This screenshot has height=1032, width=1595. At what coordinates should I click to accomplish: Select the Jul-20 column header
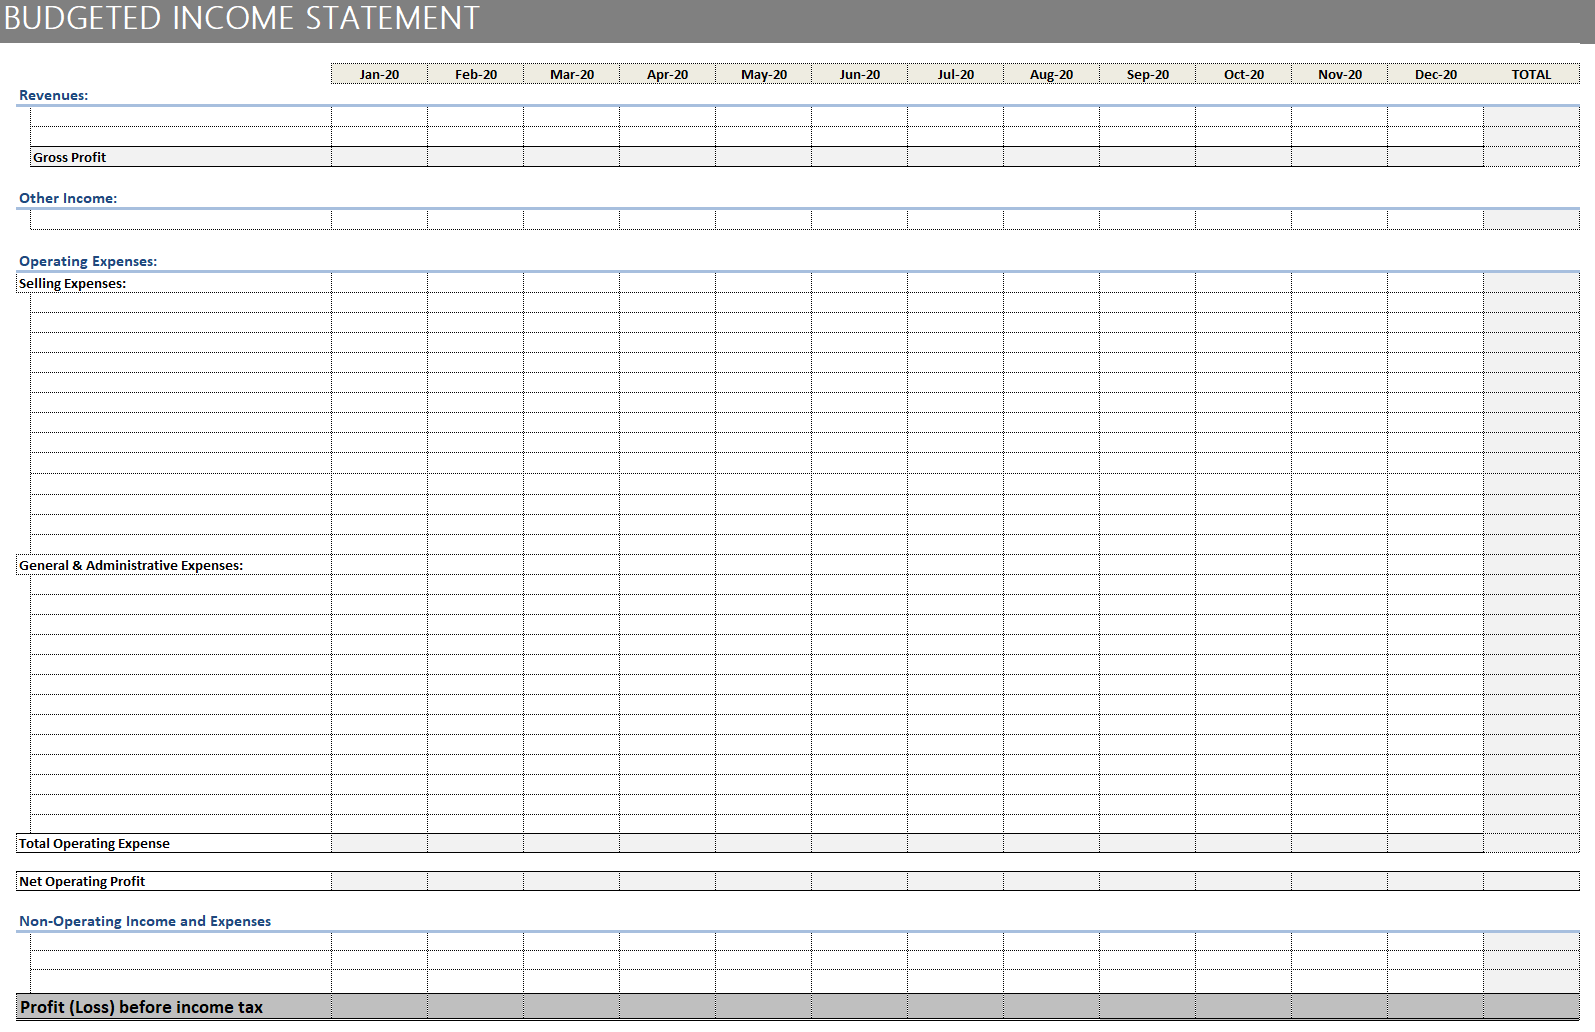pyautogui.click(x=955, y=74)
